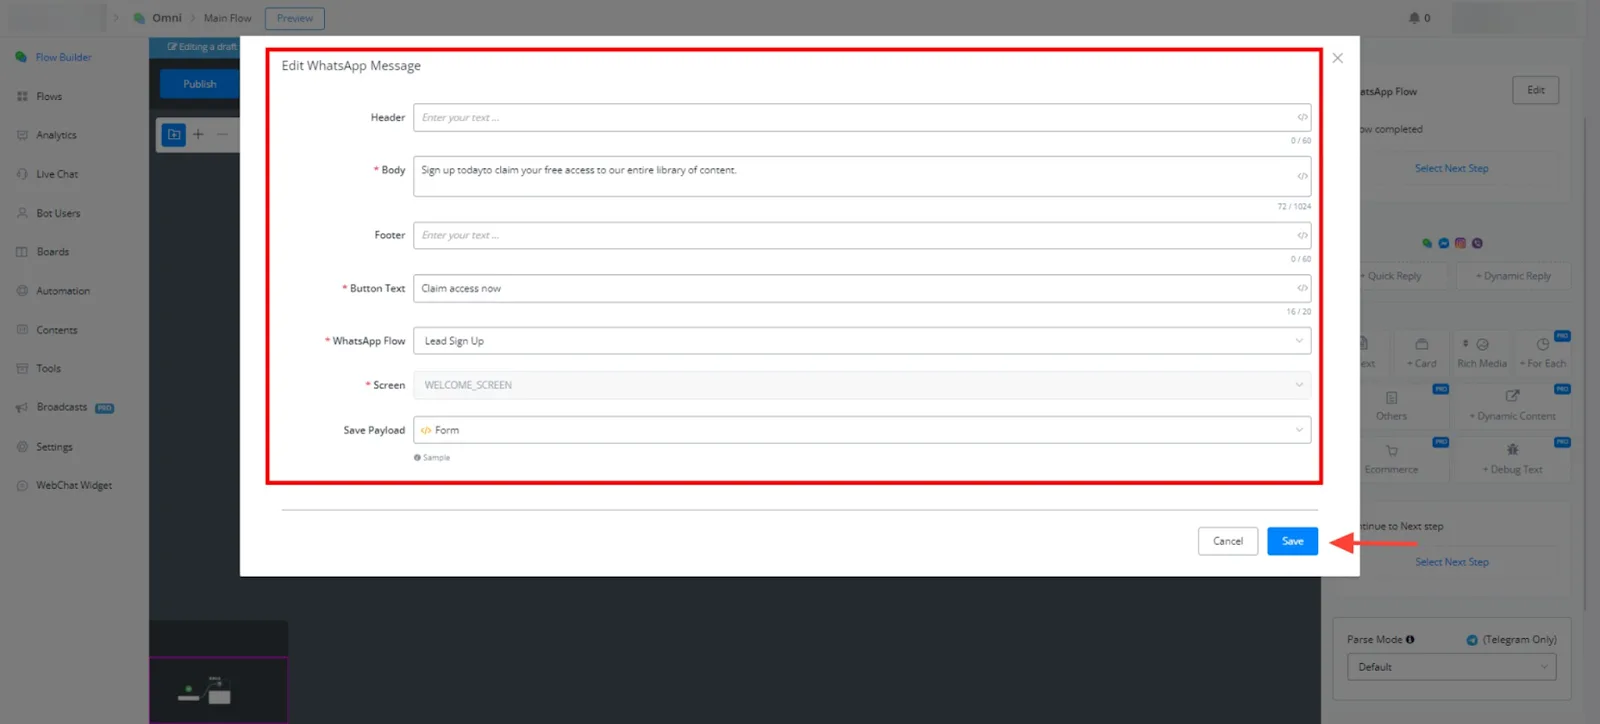Click the Instagram channel icon in side panel

pos(1460,243)
